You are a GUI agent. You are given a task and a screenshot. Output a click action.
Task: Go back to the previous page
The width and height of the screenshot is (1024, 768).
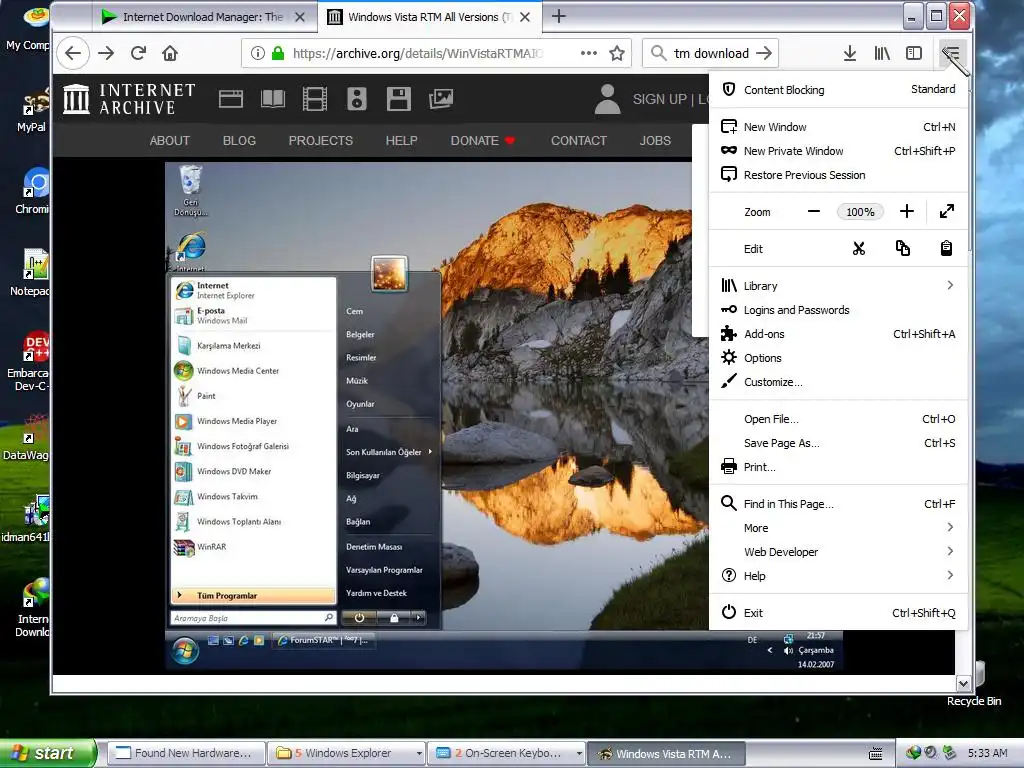(73, 53)
